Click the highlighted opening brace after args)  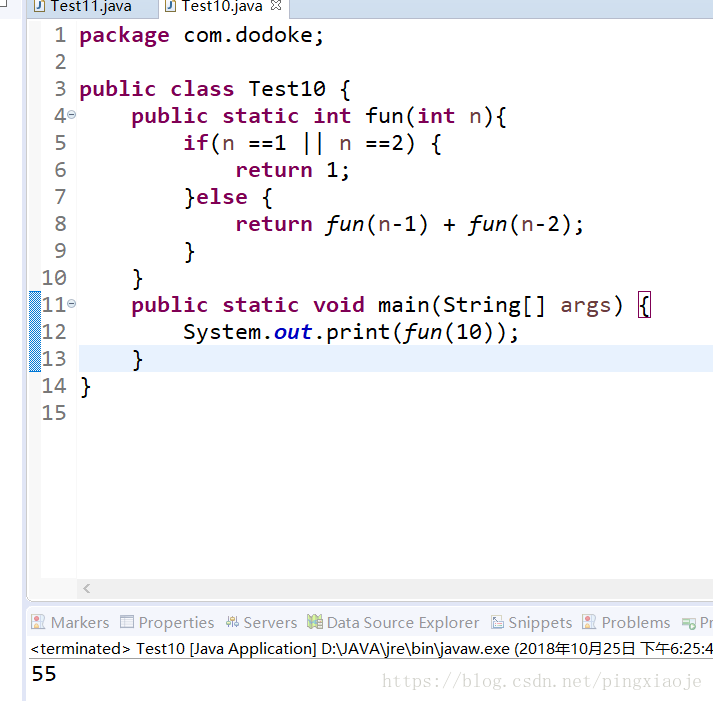point(644,305)
